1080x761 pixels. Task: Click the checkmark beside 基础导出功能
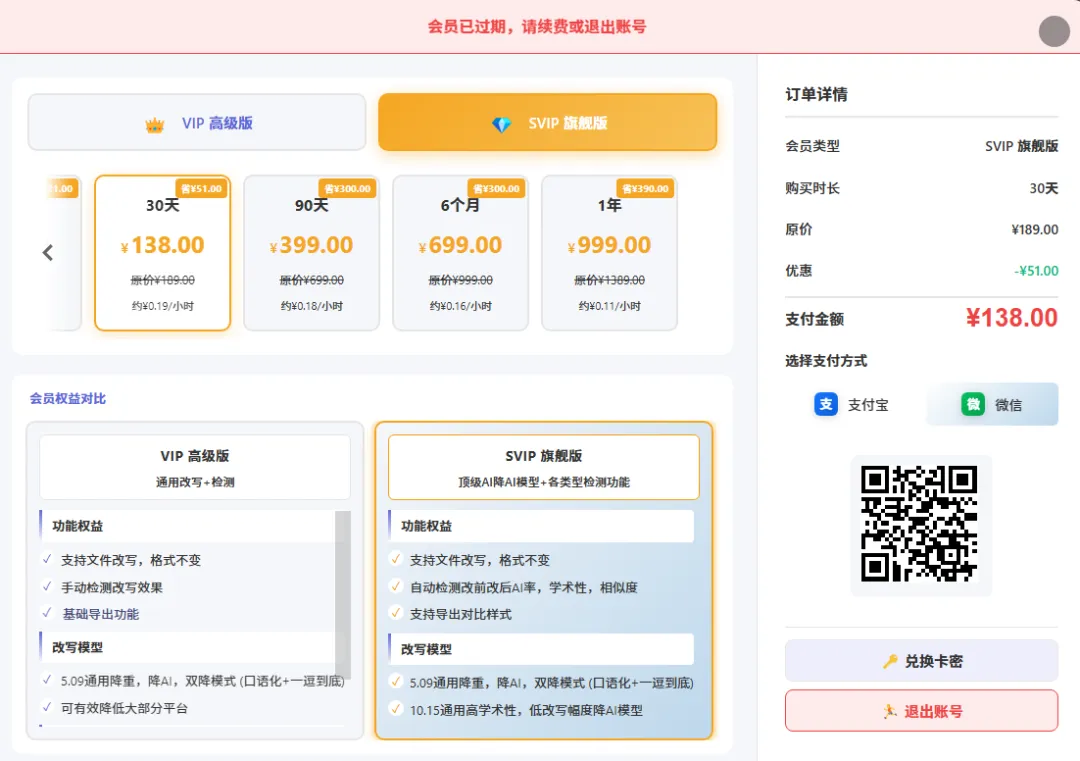[x=47, y=613]
